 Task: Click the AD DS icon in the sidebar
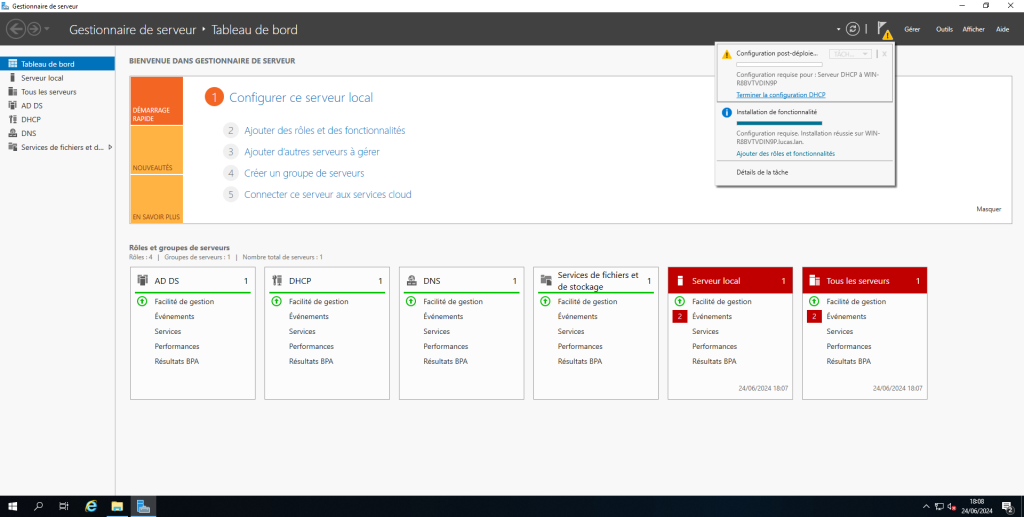point(12,105)
